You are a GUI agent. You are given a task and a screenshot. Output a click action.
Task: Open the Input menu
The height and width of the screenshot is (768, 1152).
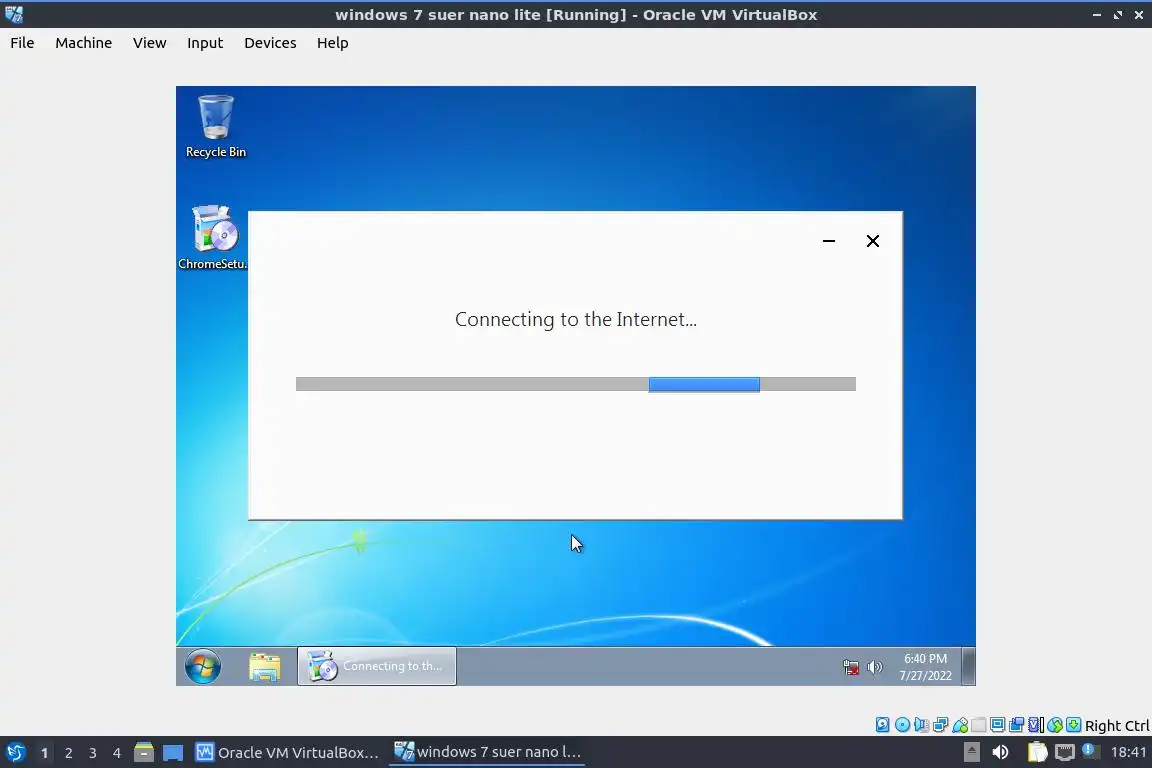click(205, 43)
